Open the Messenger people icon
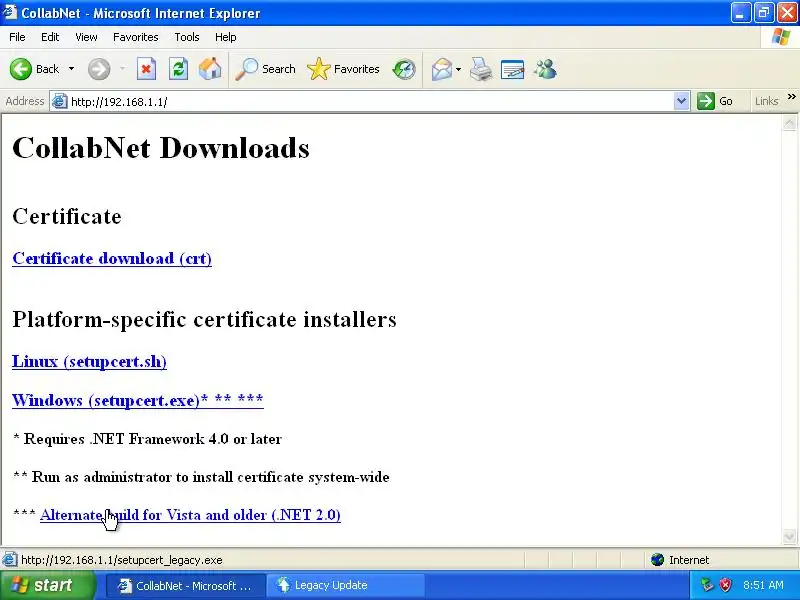This screenshot has height=600, width=800. tap(545, 69)
